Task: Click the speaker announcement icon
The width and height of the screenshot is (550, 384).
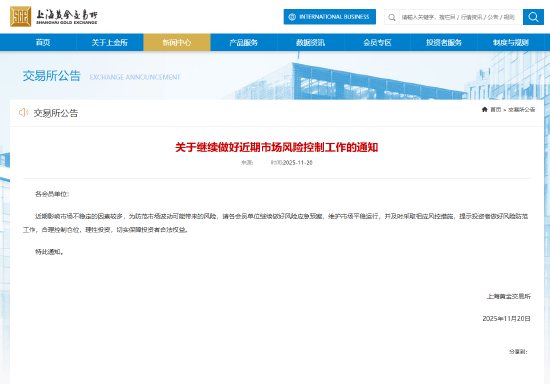Action: point(24,112)
